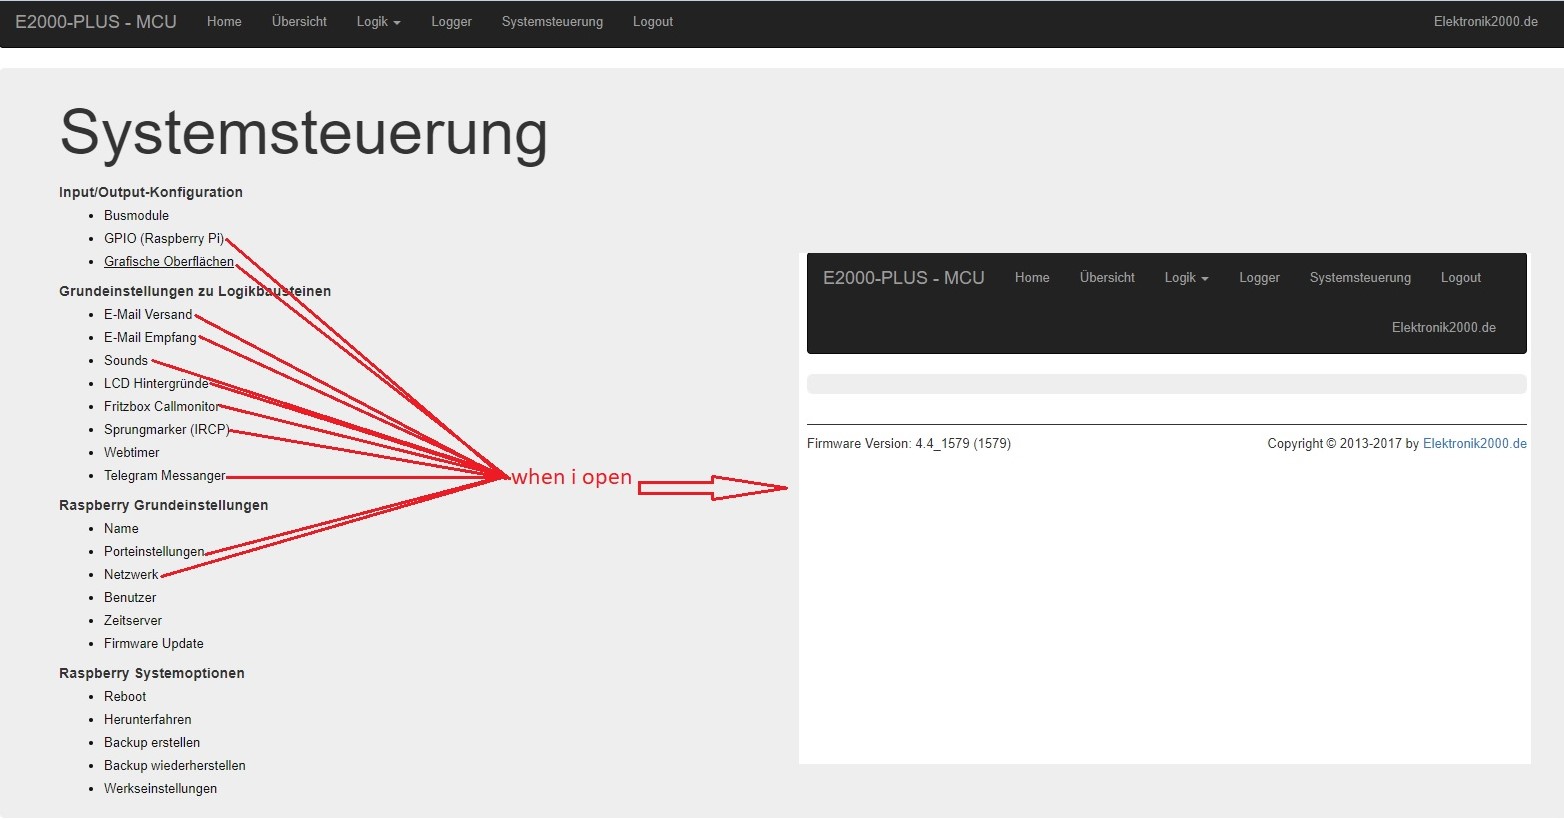
Task: Click the Elektronik2000.de copyright footer link
Action: click(x=1474, y=444)
